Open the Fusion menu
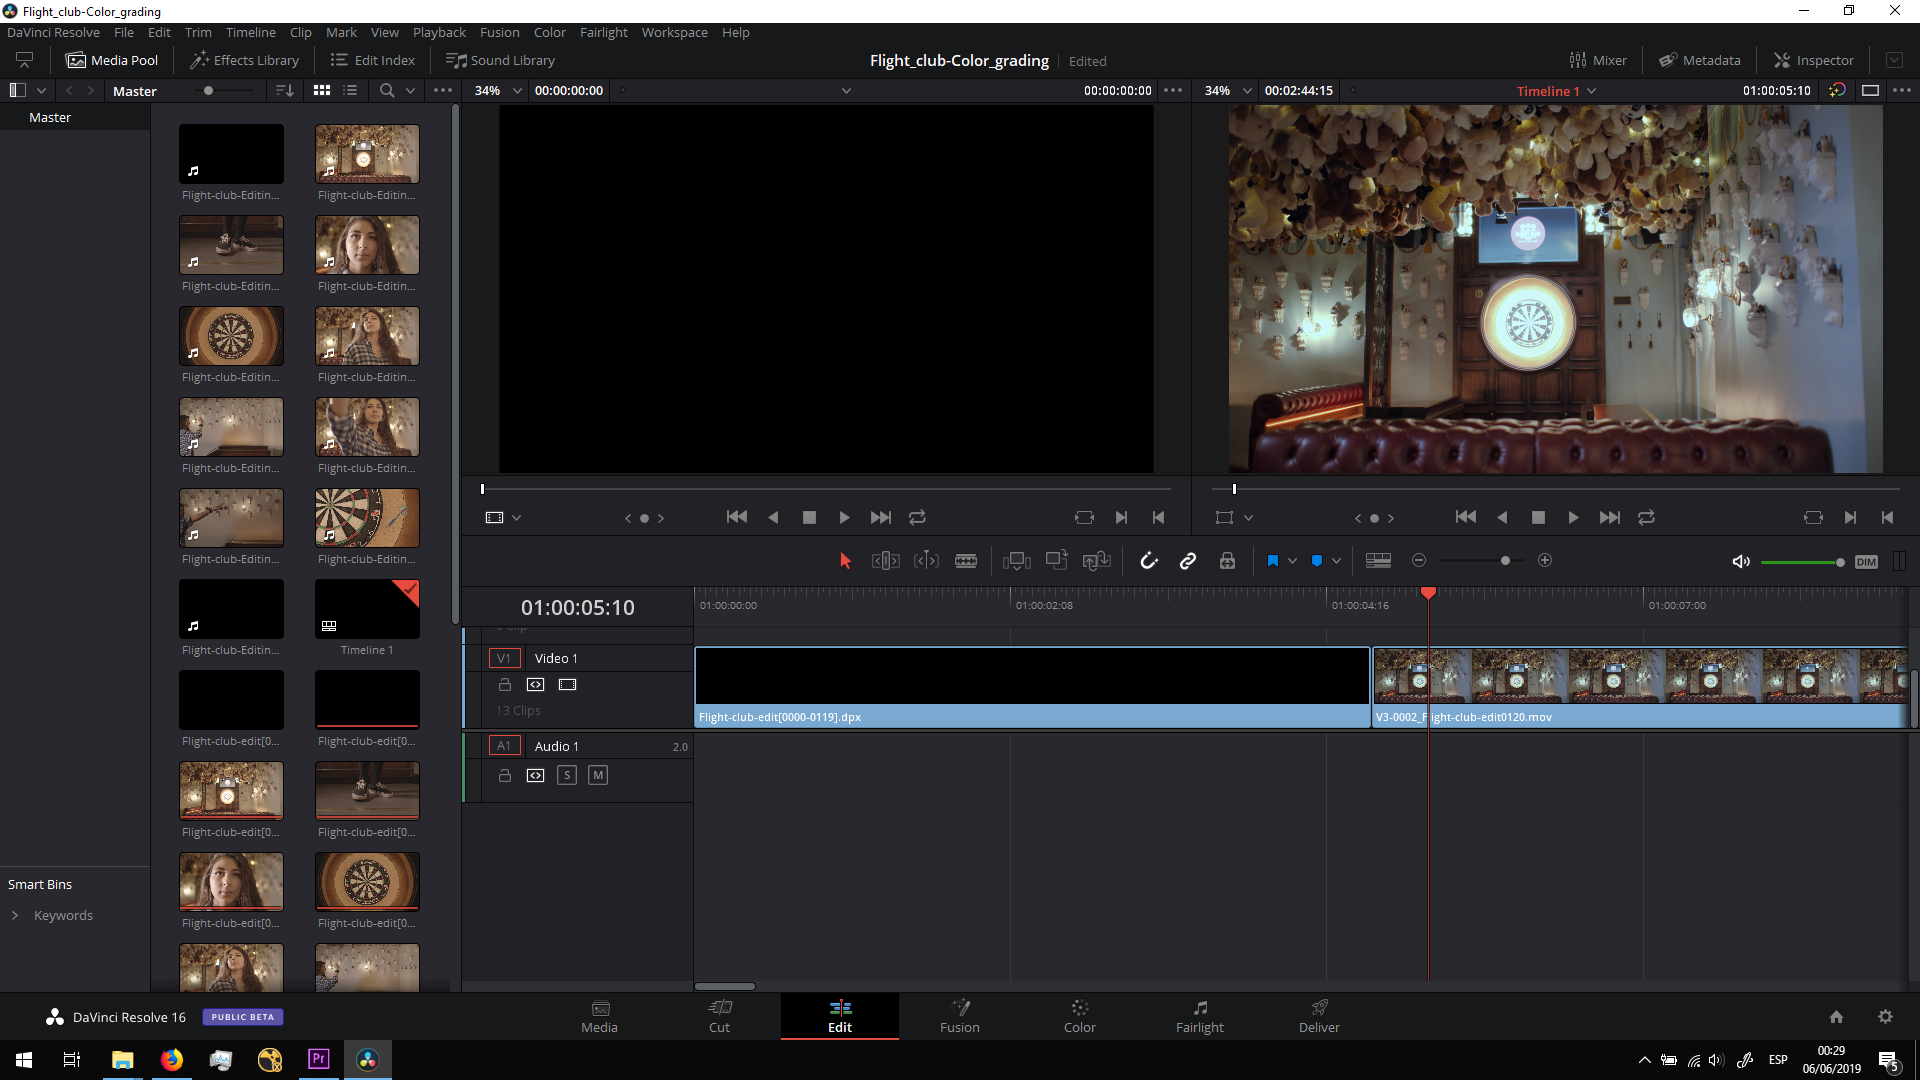Screen dimensions: 1920x1080 click(x=499, y=32)
